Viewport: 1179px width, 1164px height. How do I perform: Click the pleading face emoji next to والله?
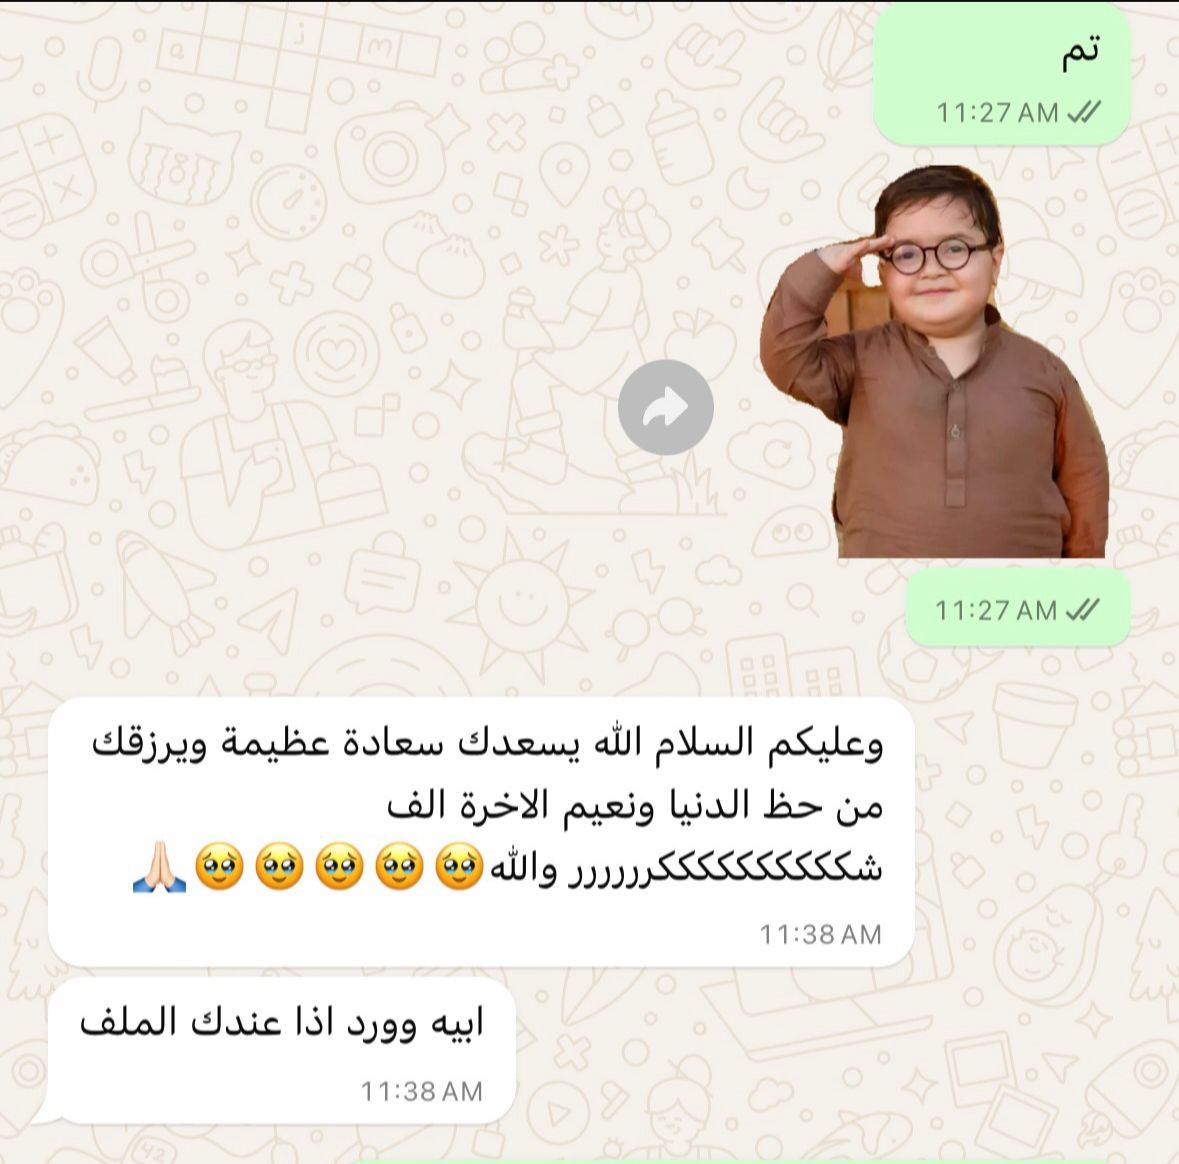[x=459, y=868]
